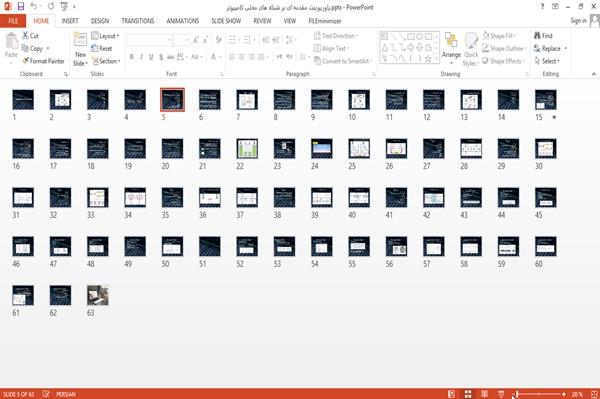Click PERSIAN language indicator in status bar
Viewport: 600px width, 399px height.
(x=66, y=394)
